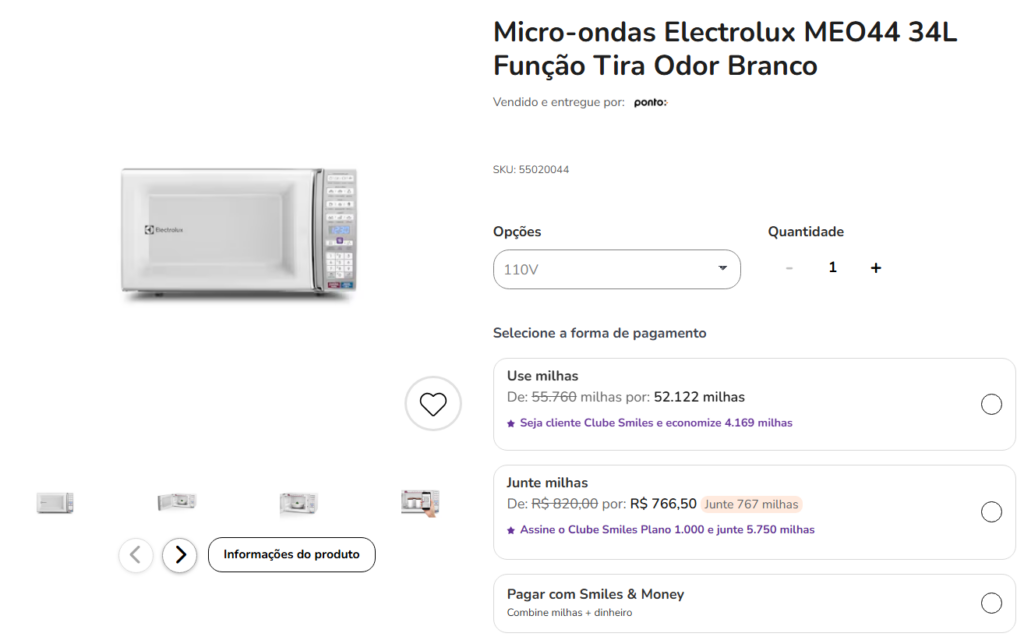The height and width of the screenshot is (637, 1024).
Task: Increase the quantity using the plus icon
Action: (x=875, y=267)
